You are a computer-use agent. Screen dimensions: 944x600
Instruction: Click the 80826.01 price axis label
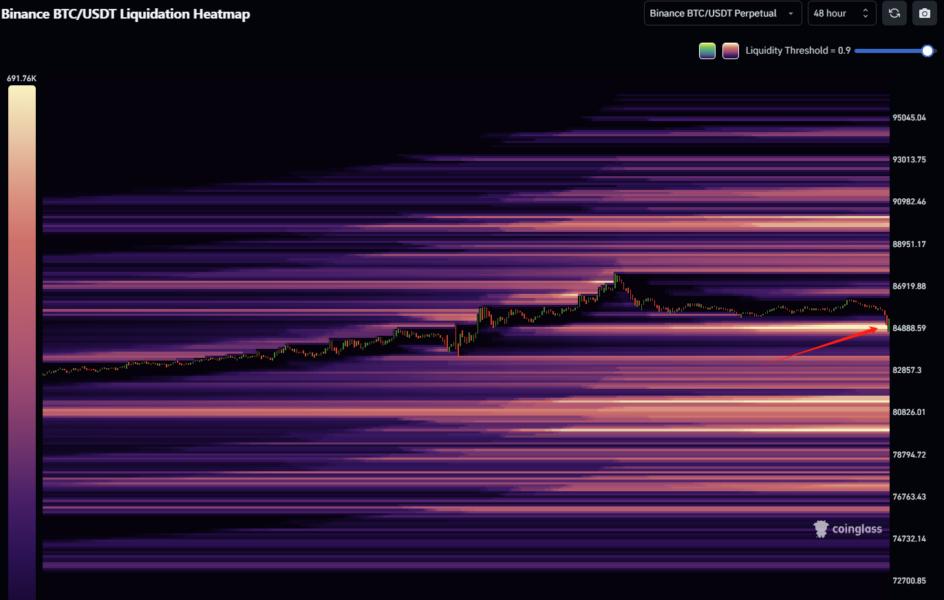[909, 412]
